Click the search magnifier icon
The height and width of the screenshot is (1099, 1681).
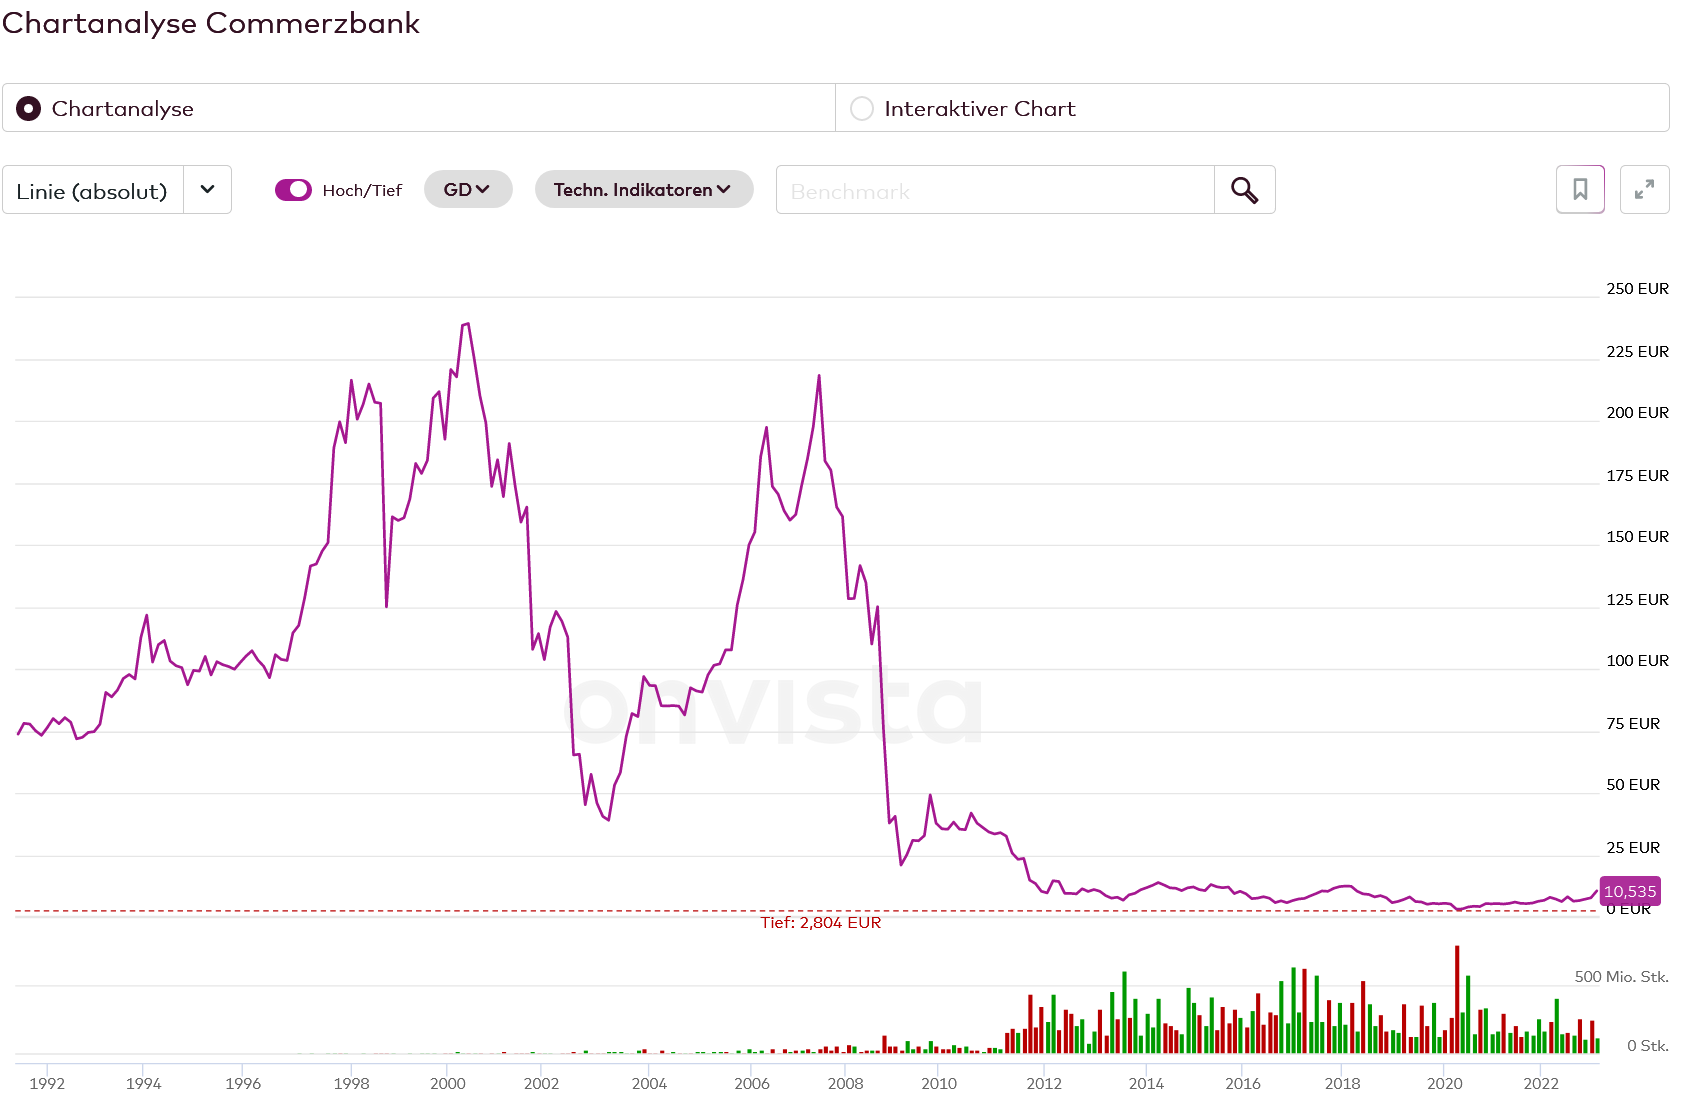1244,190
